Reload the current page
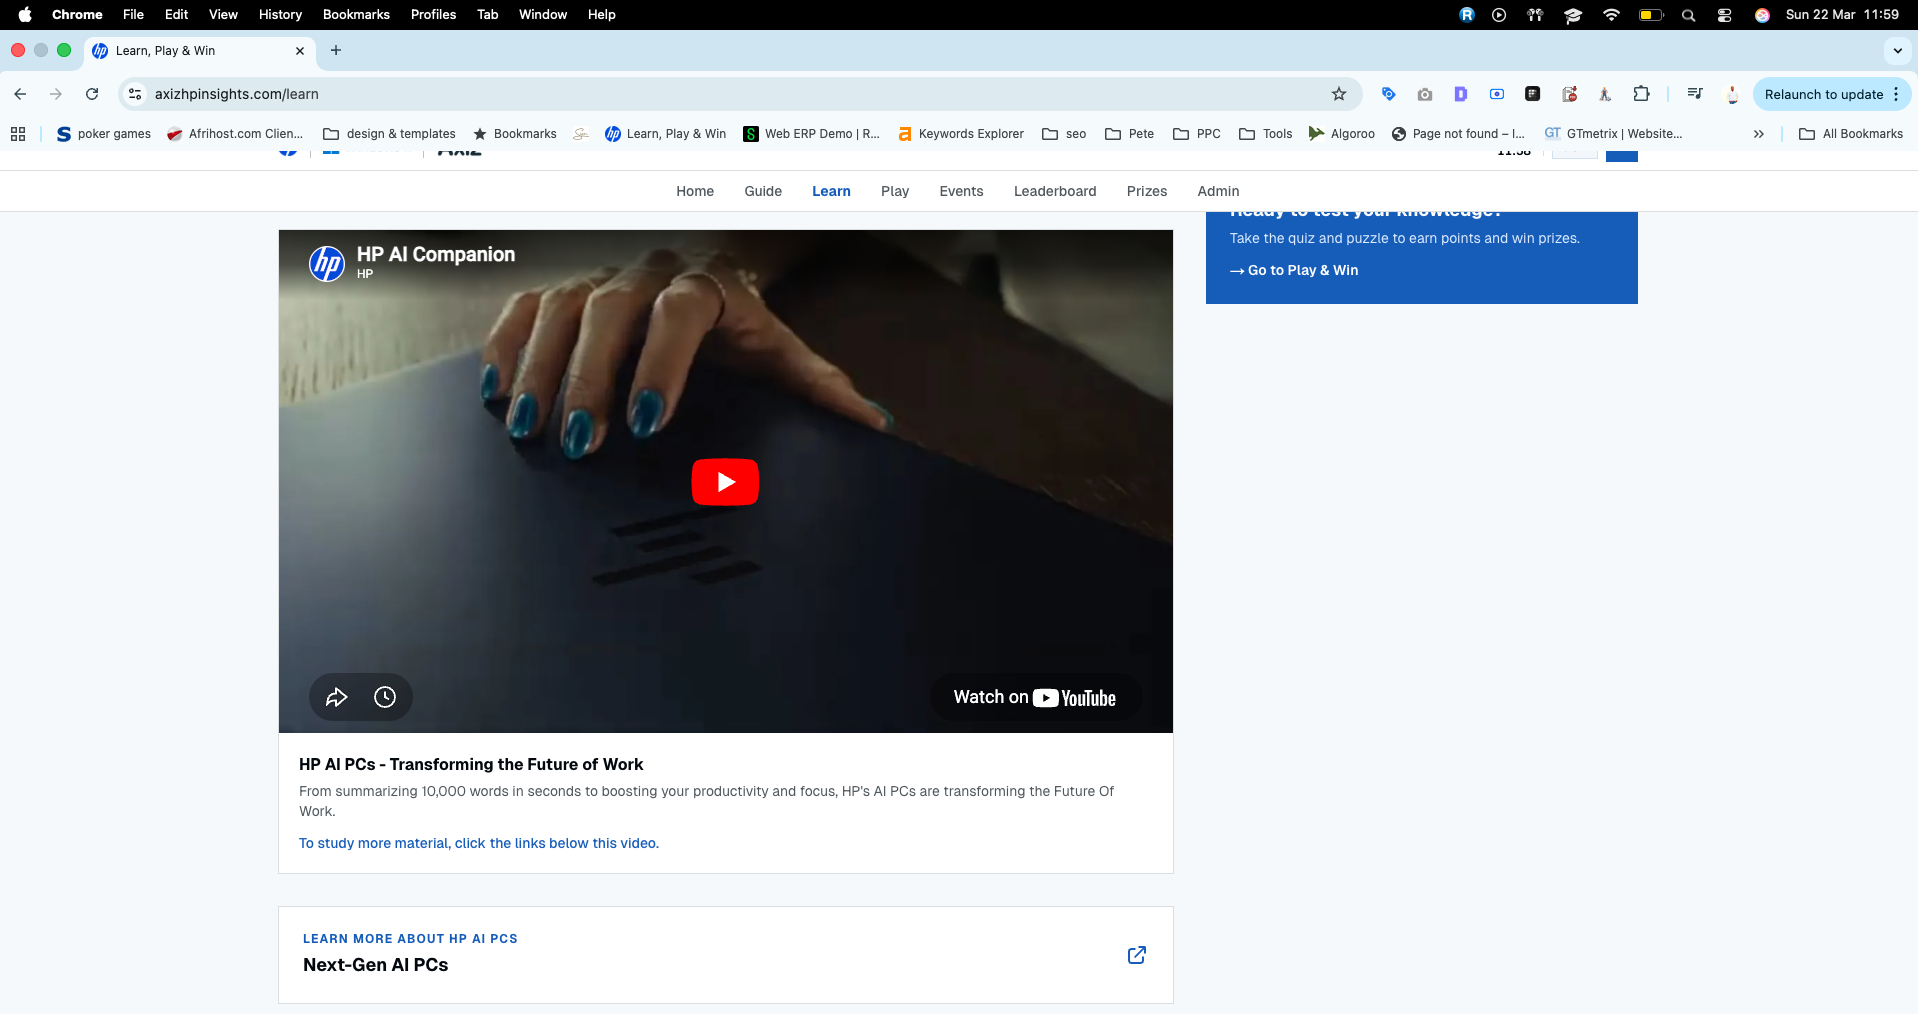The image size is (1918, 1014). pyautogui.click(x=92, y=94)
